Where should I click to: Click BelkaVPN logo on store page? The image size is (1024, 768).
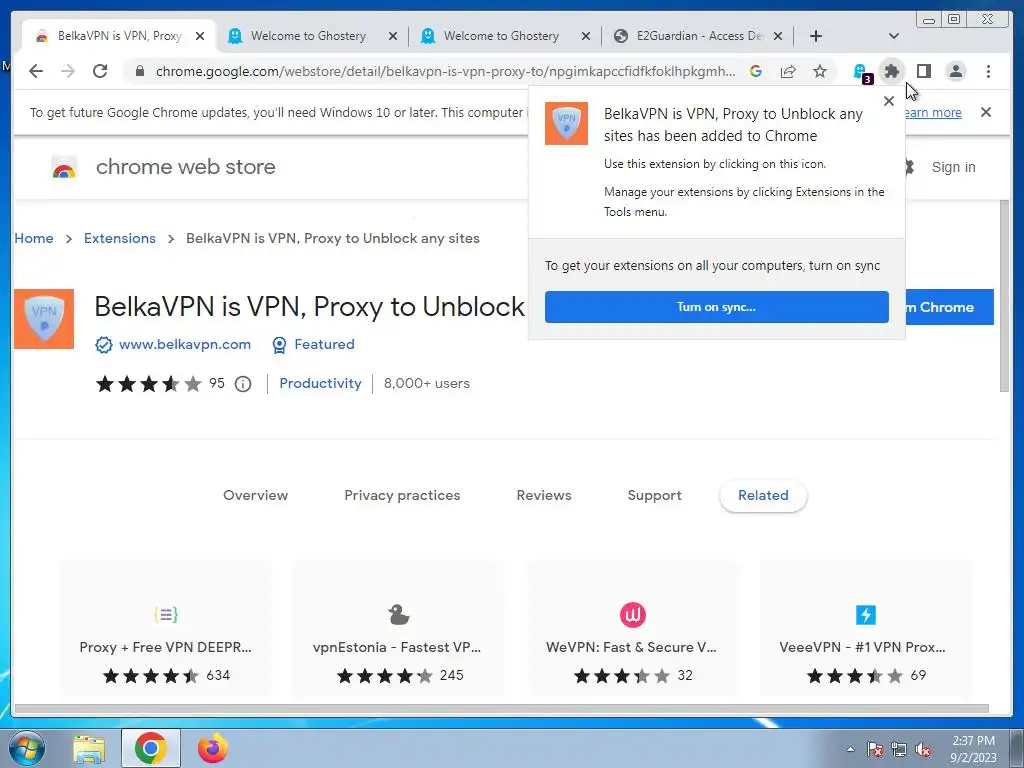coord(44,319)
